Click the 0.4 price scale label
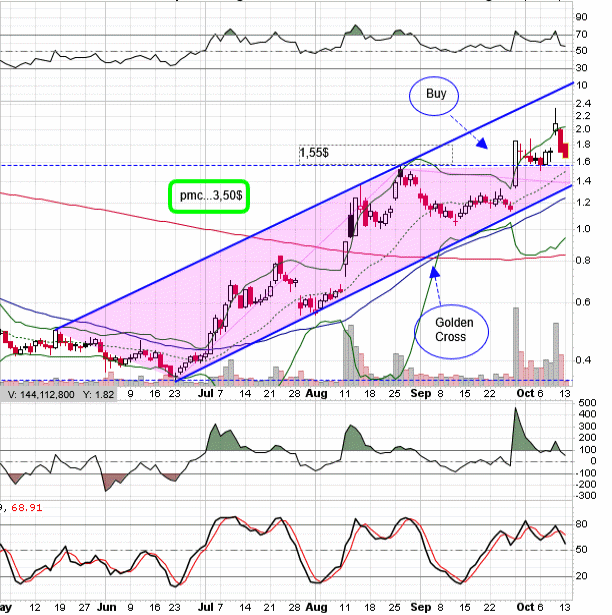Screen dimensions: 612x615 click(x=582, y=360)
